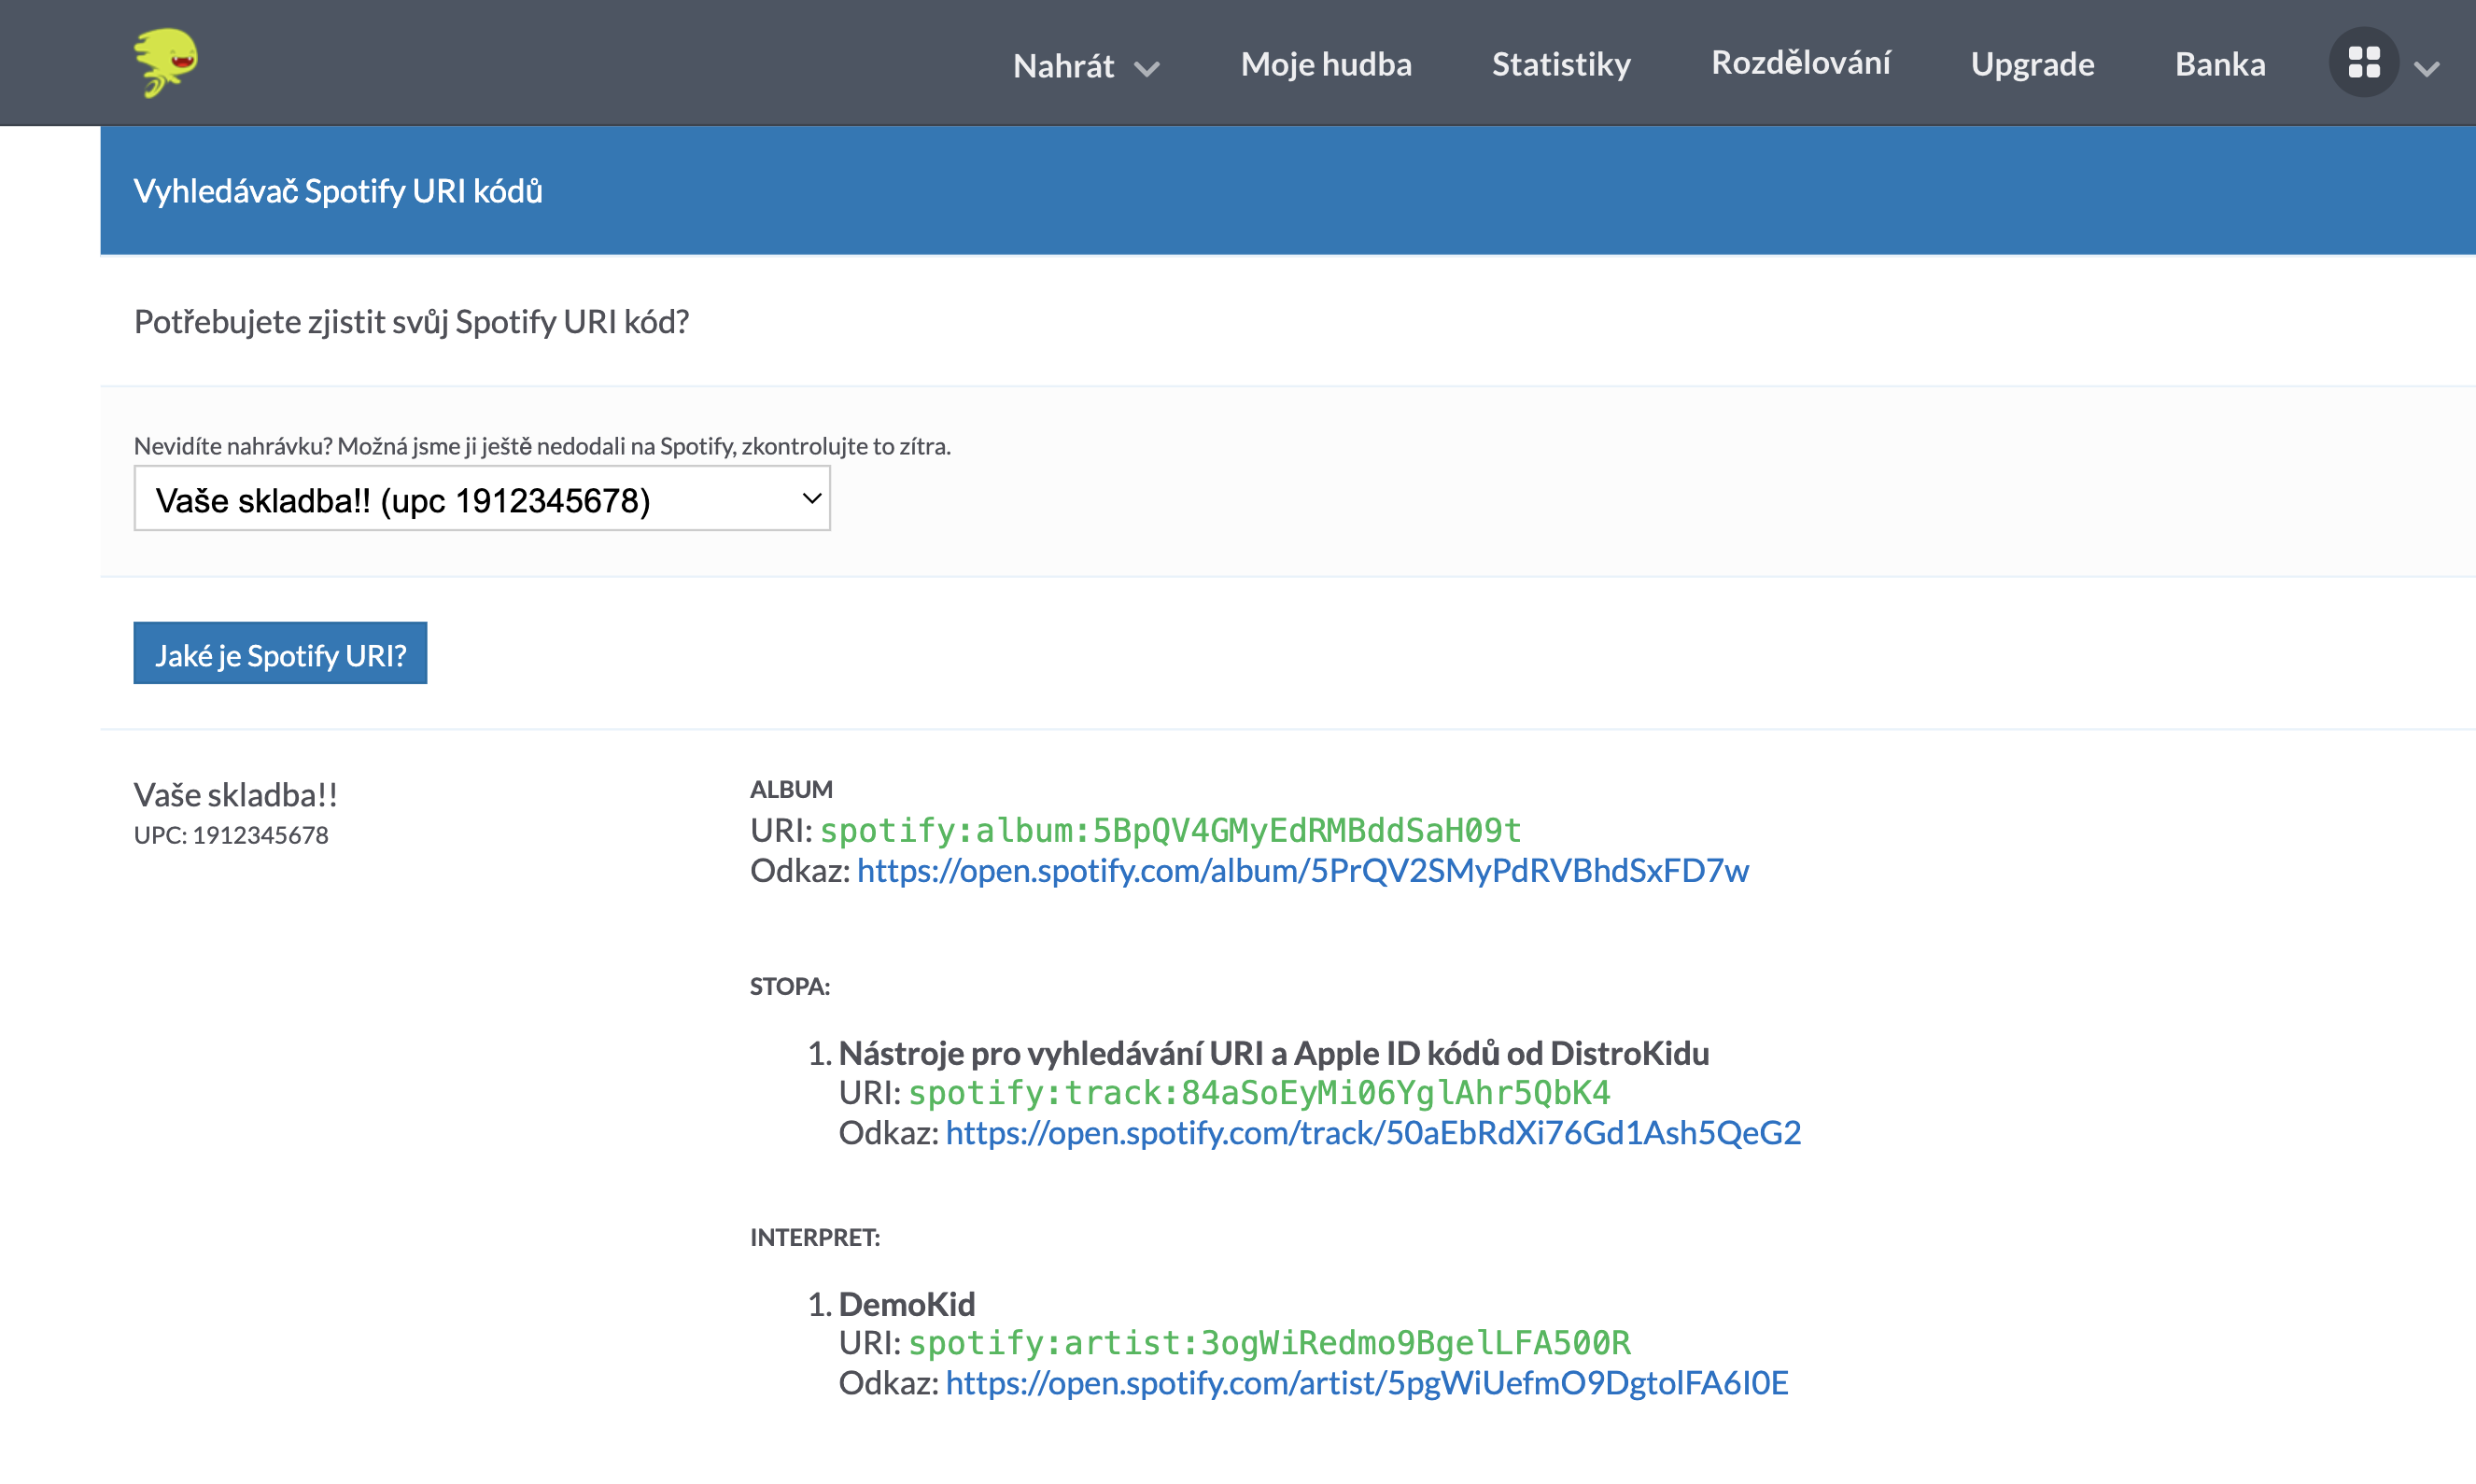Open the Spotify artist link
2476x1484 pixels.
point(1367,1382)
